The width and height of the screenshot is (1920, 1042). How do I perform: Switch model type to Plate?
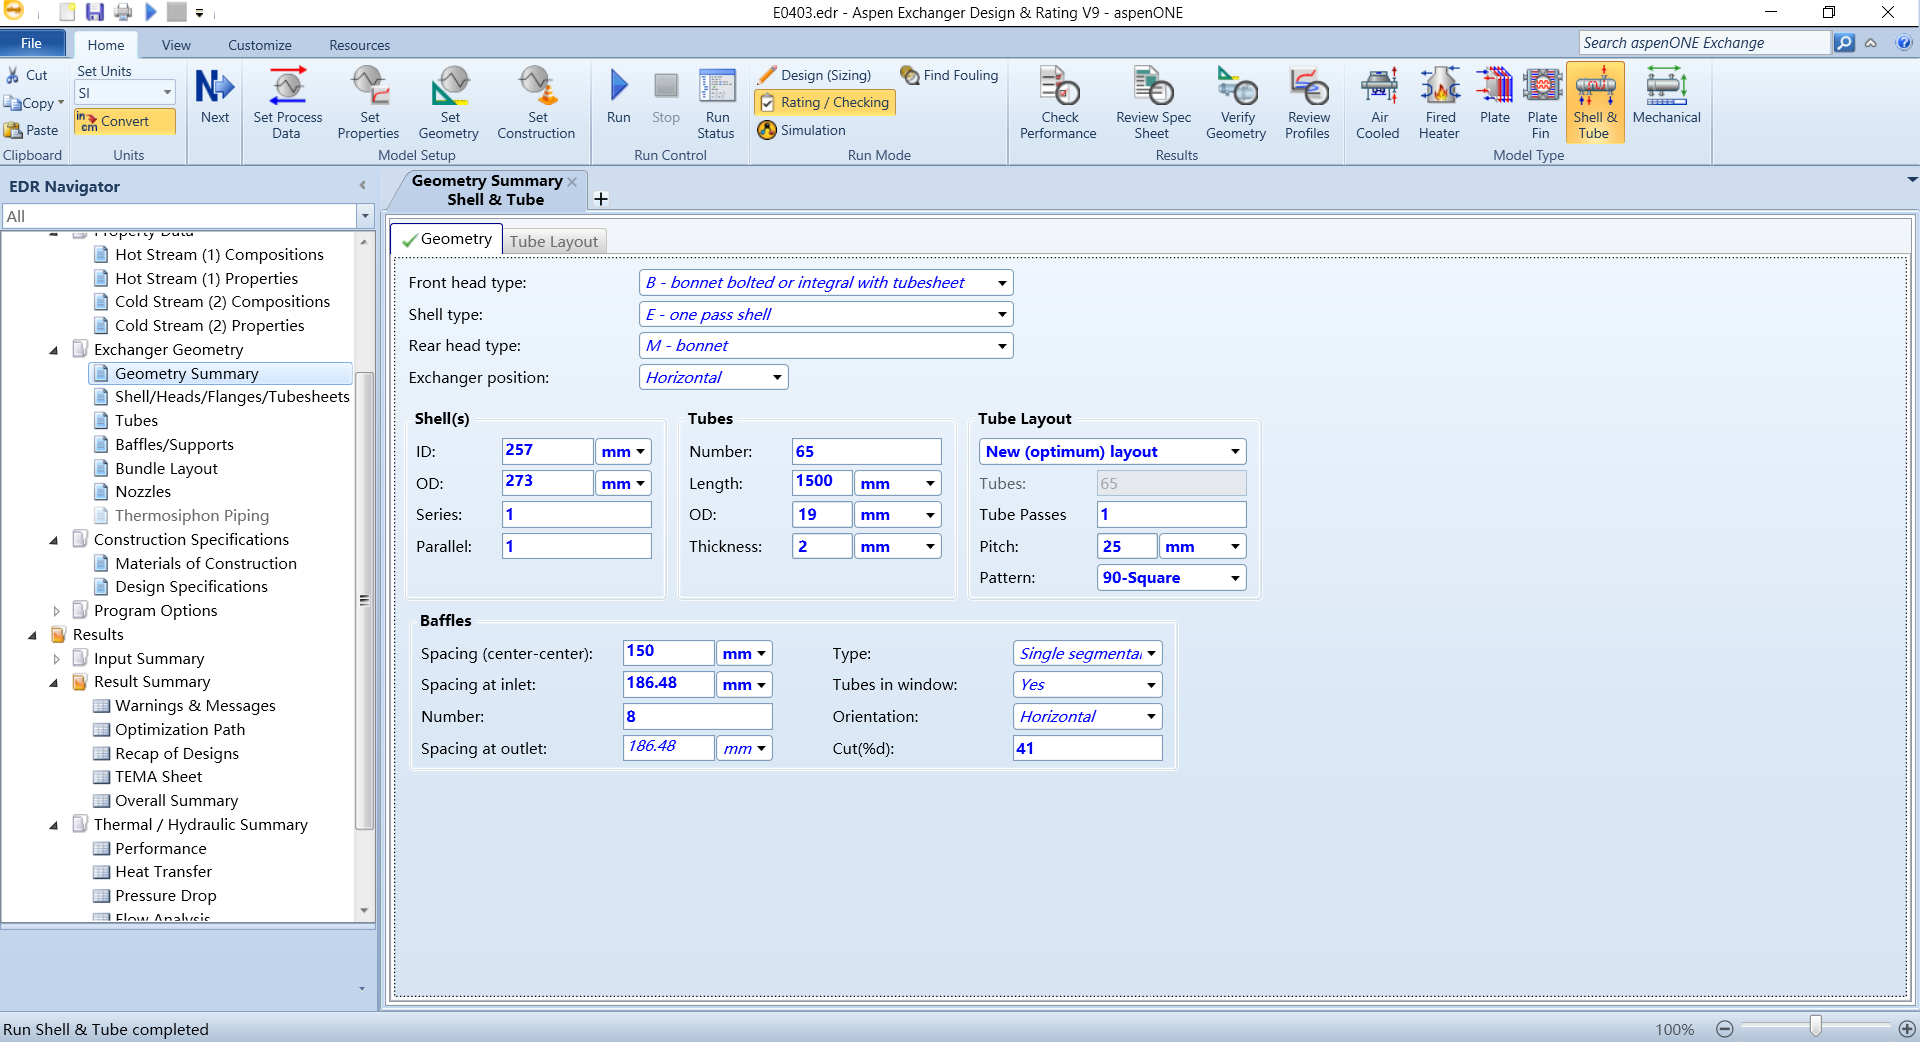pos(1495,97)
